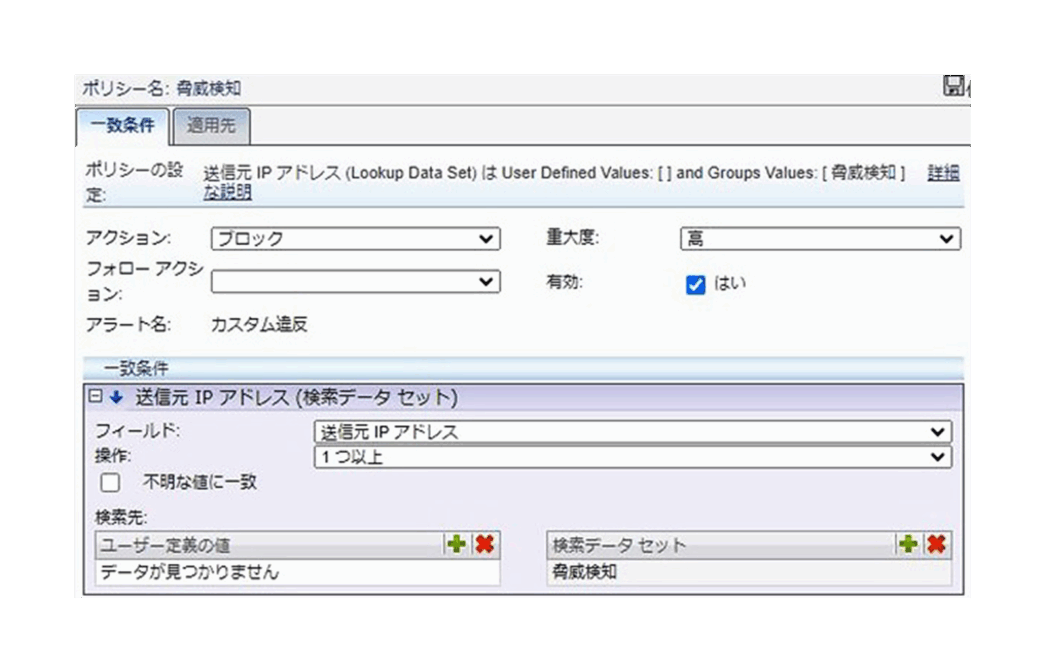Remove a value with the ユーザー定義の値 red X
1043x668 pixels.
click(485, 544)
